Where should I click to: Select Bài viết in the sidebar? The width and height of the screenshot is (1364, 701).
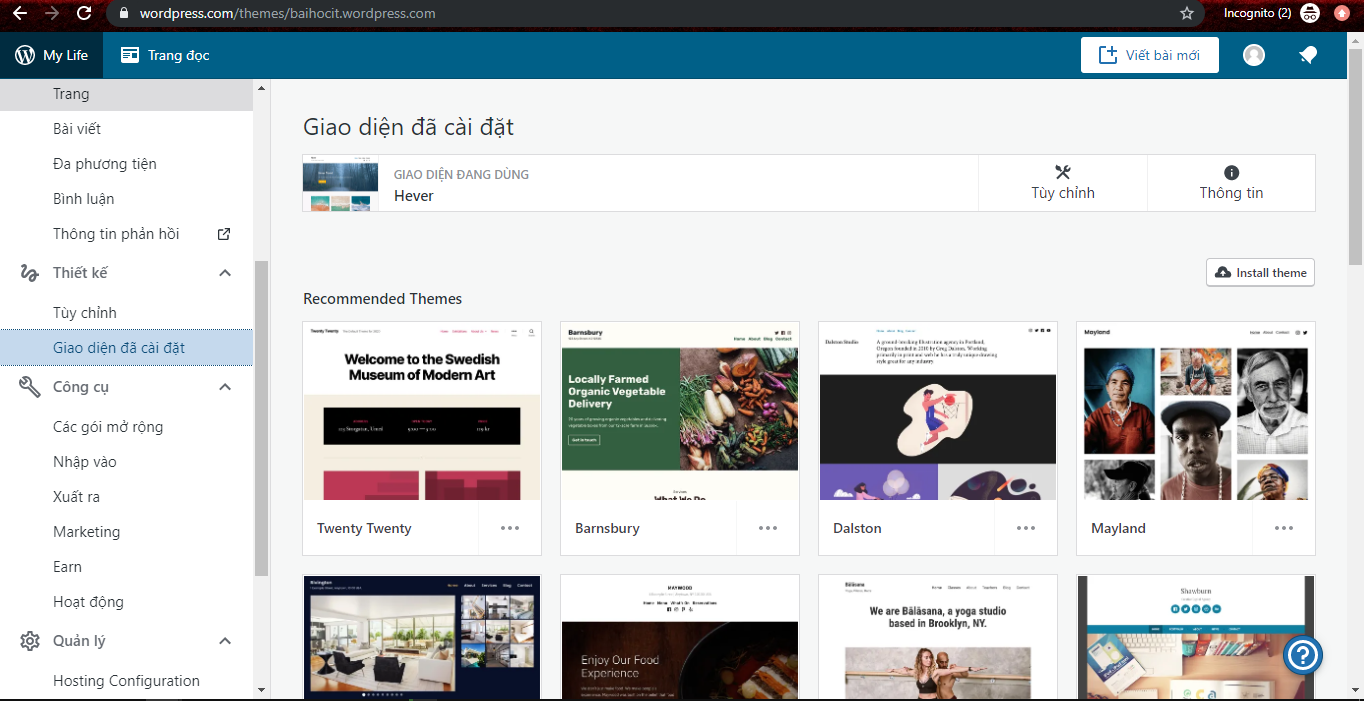click(x=77, y=129)
